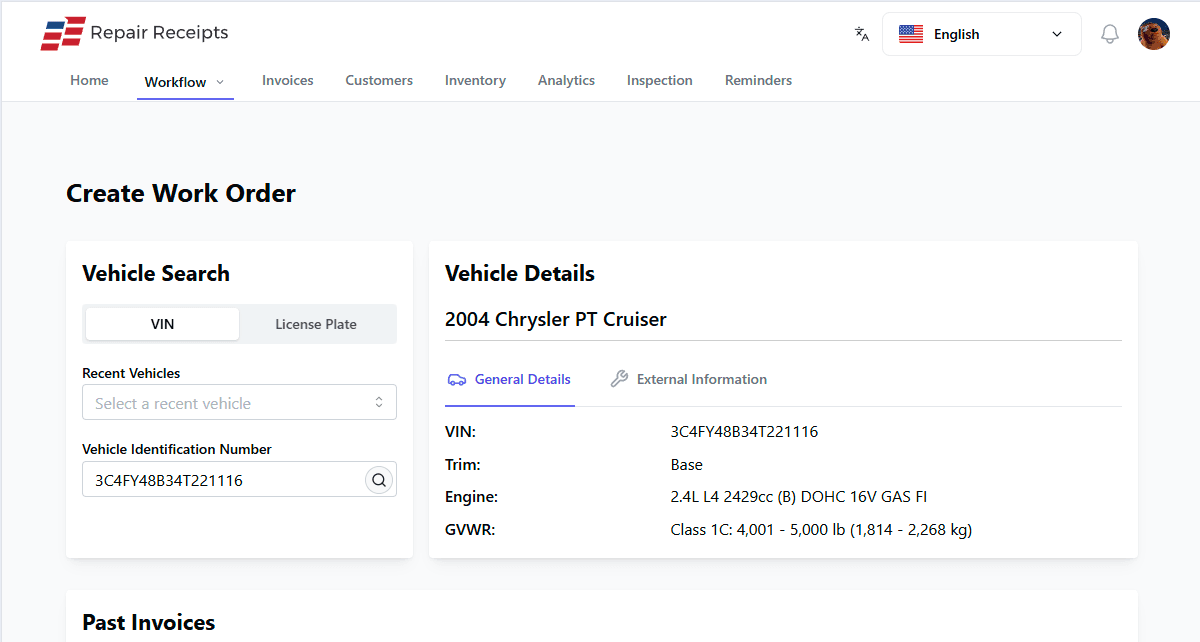Click the Recent Vehicles label
The width and height of the screenshot is (1200, 642).
coord(131,373)
